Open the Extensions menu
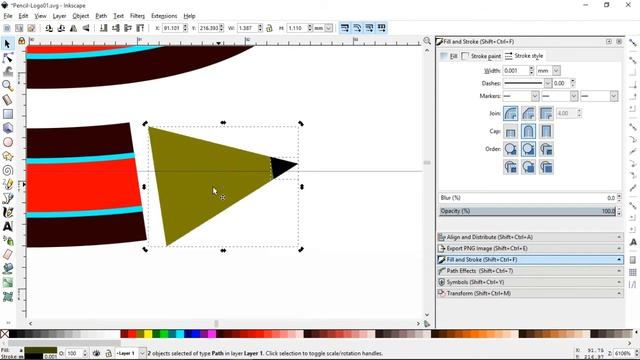The image size is (640, 360). pos(164,16)
